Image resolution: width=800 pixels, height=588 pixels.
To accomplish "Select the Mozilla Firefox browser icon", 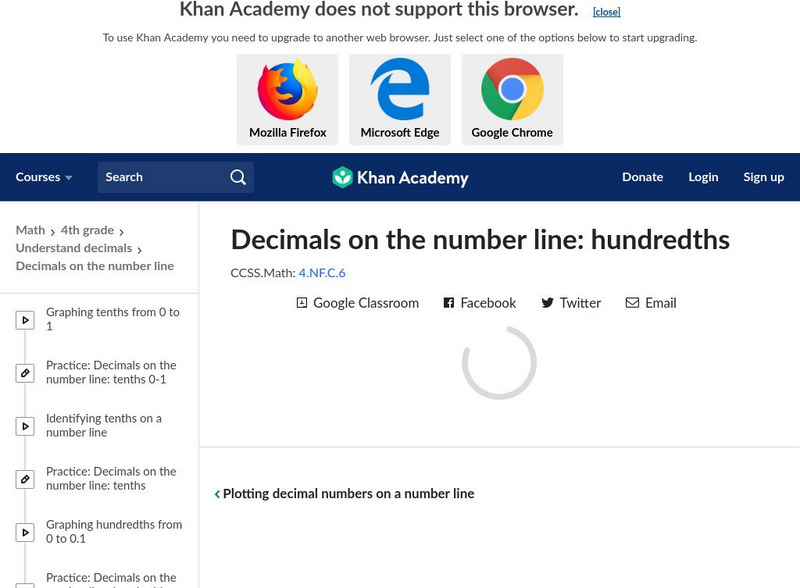I will pyautogui.click(x=288, y=90).
